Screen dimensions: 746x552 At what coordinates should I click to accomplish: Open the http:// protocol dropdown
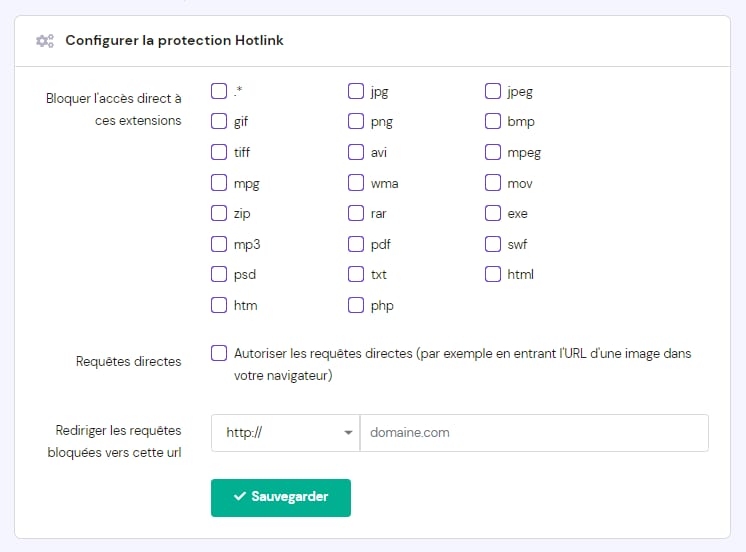coord(285,433)
